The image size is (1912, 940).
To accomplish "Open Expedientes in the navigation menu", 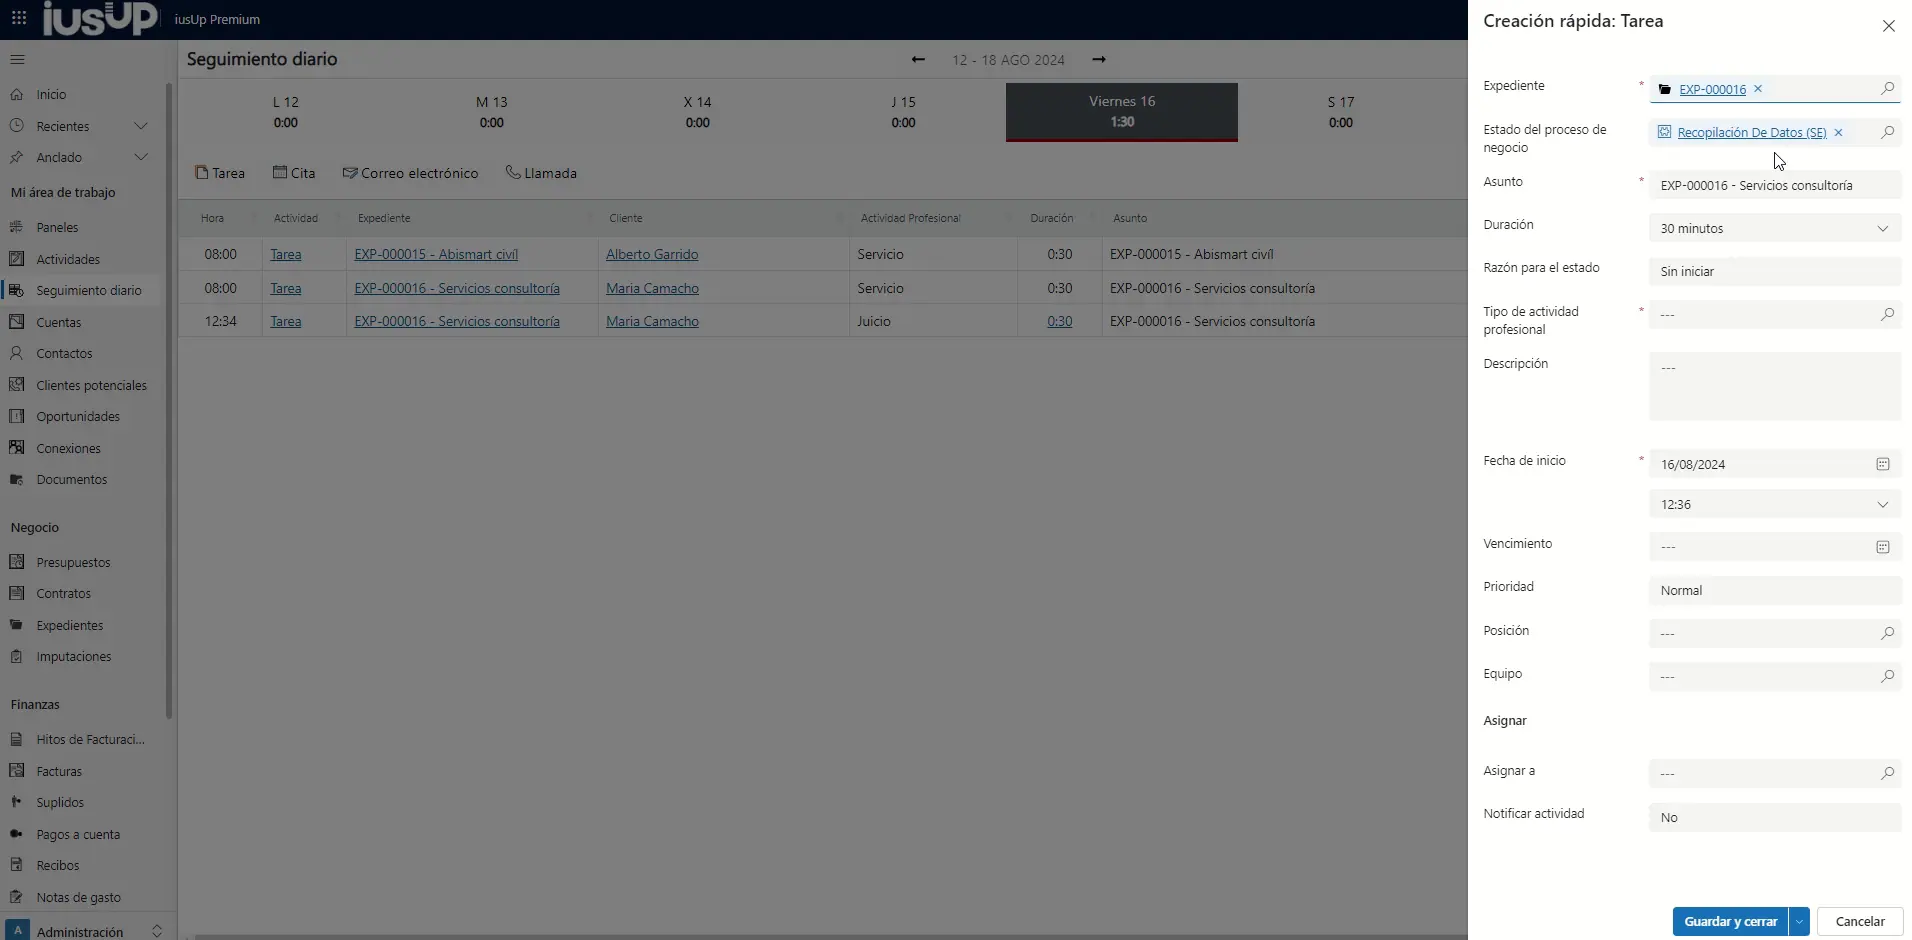I will pyautogui.click(x=69, y=626).
